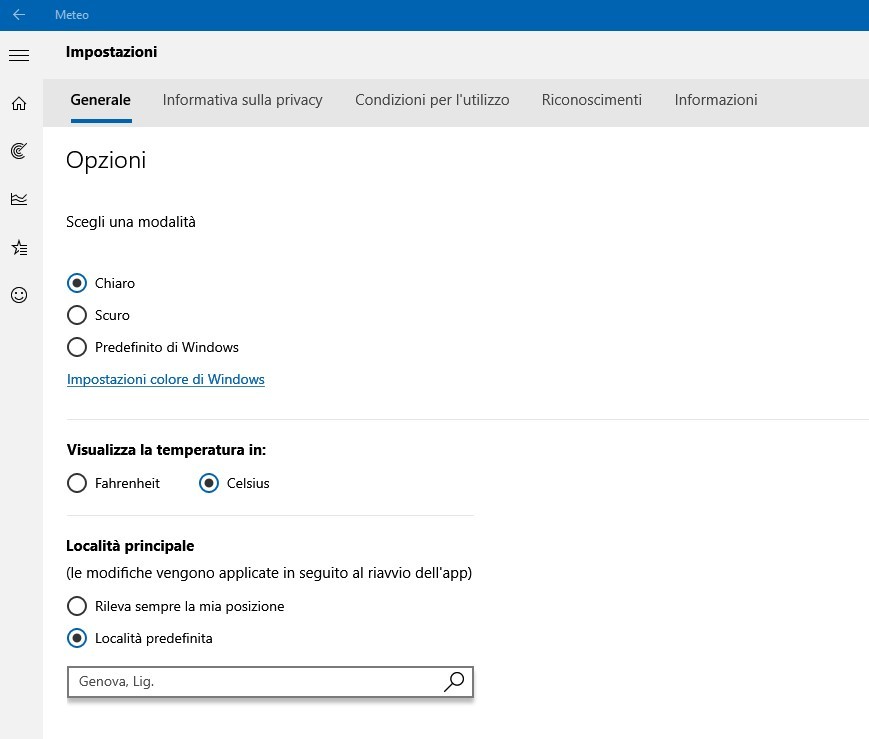
Task: Enable Rileva sempre la mia posizione
Action: (77, 607)
